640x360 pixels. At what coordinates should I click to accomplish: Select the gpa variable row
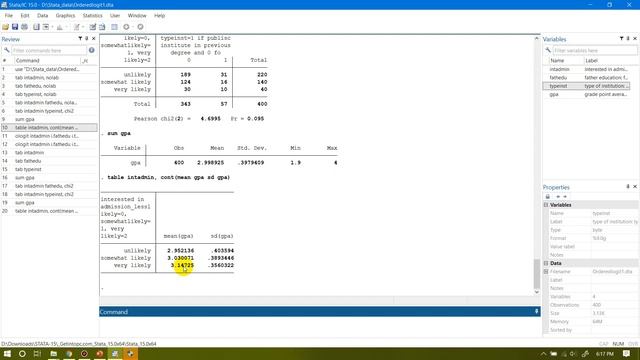coord(587,94)
